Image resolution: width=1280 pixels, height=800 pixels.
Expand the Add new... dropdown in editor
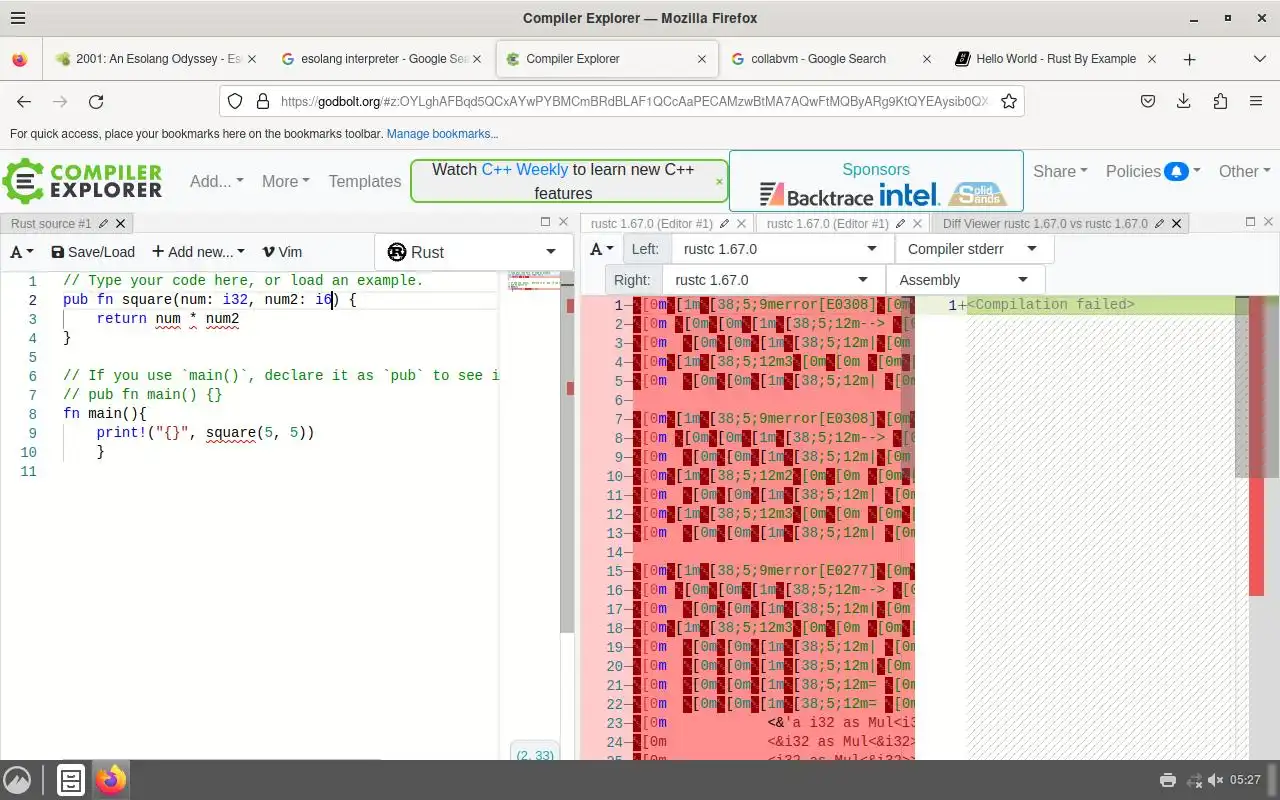pos(198,252)
